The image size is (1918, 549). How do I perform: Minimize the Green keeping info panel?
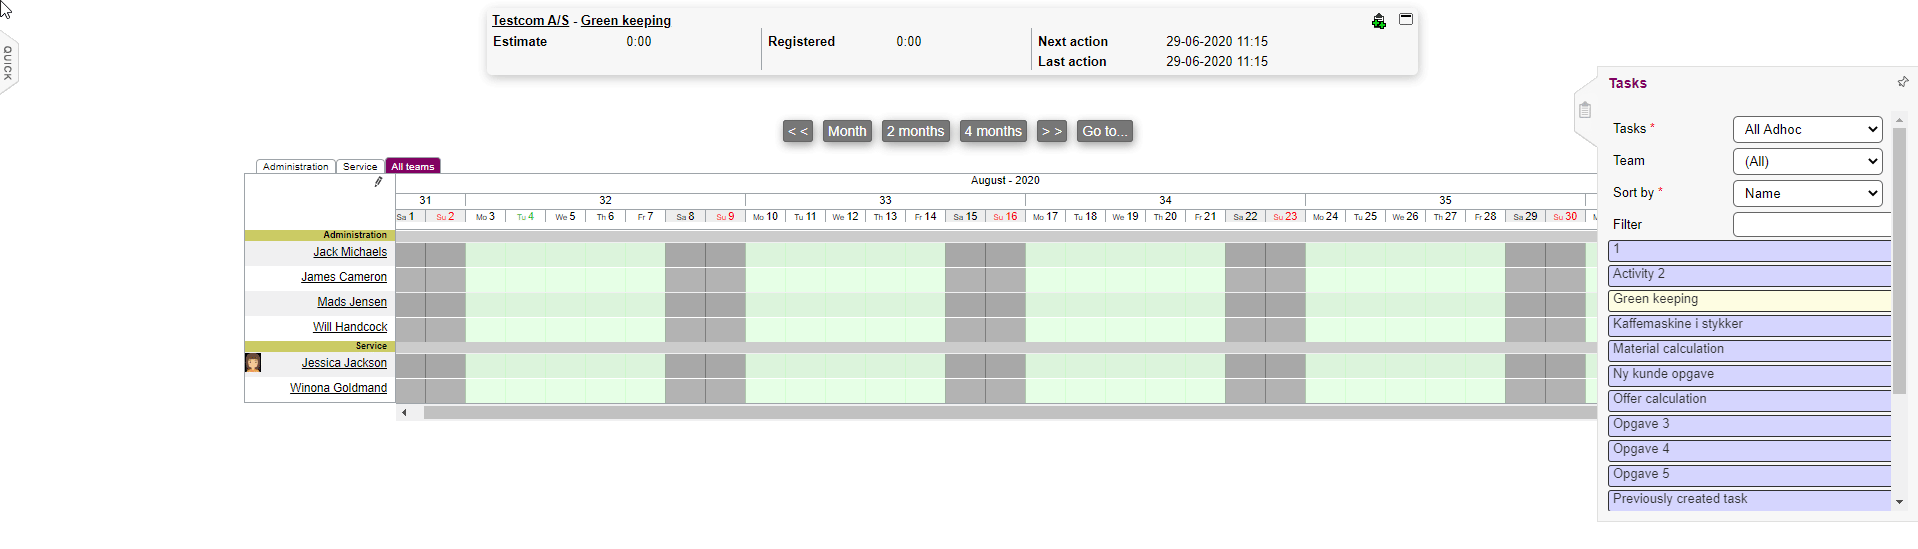click(1405, 19)
